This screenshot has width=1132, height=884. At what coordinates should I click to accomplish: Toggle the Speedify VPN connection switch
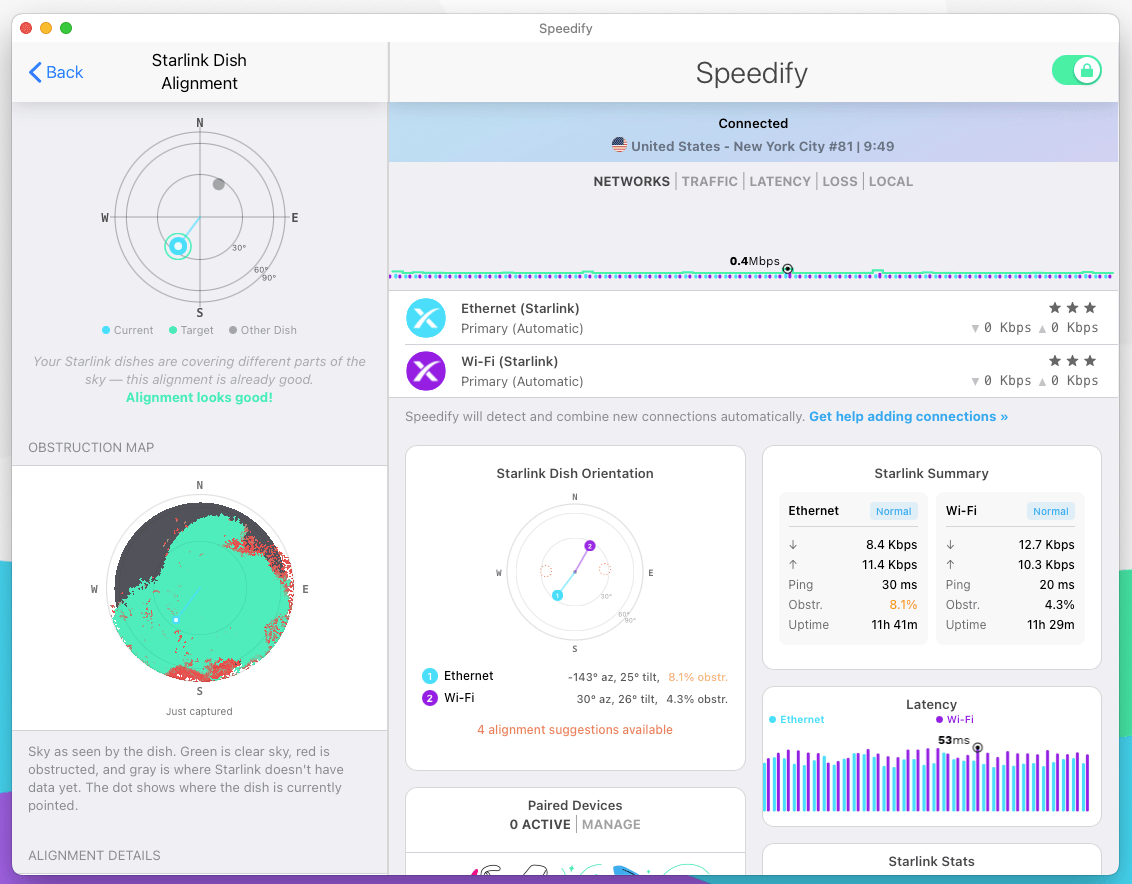click(x=1076, y=71)
